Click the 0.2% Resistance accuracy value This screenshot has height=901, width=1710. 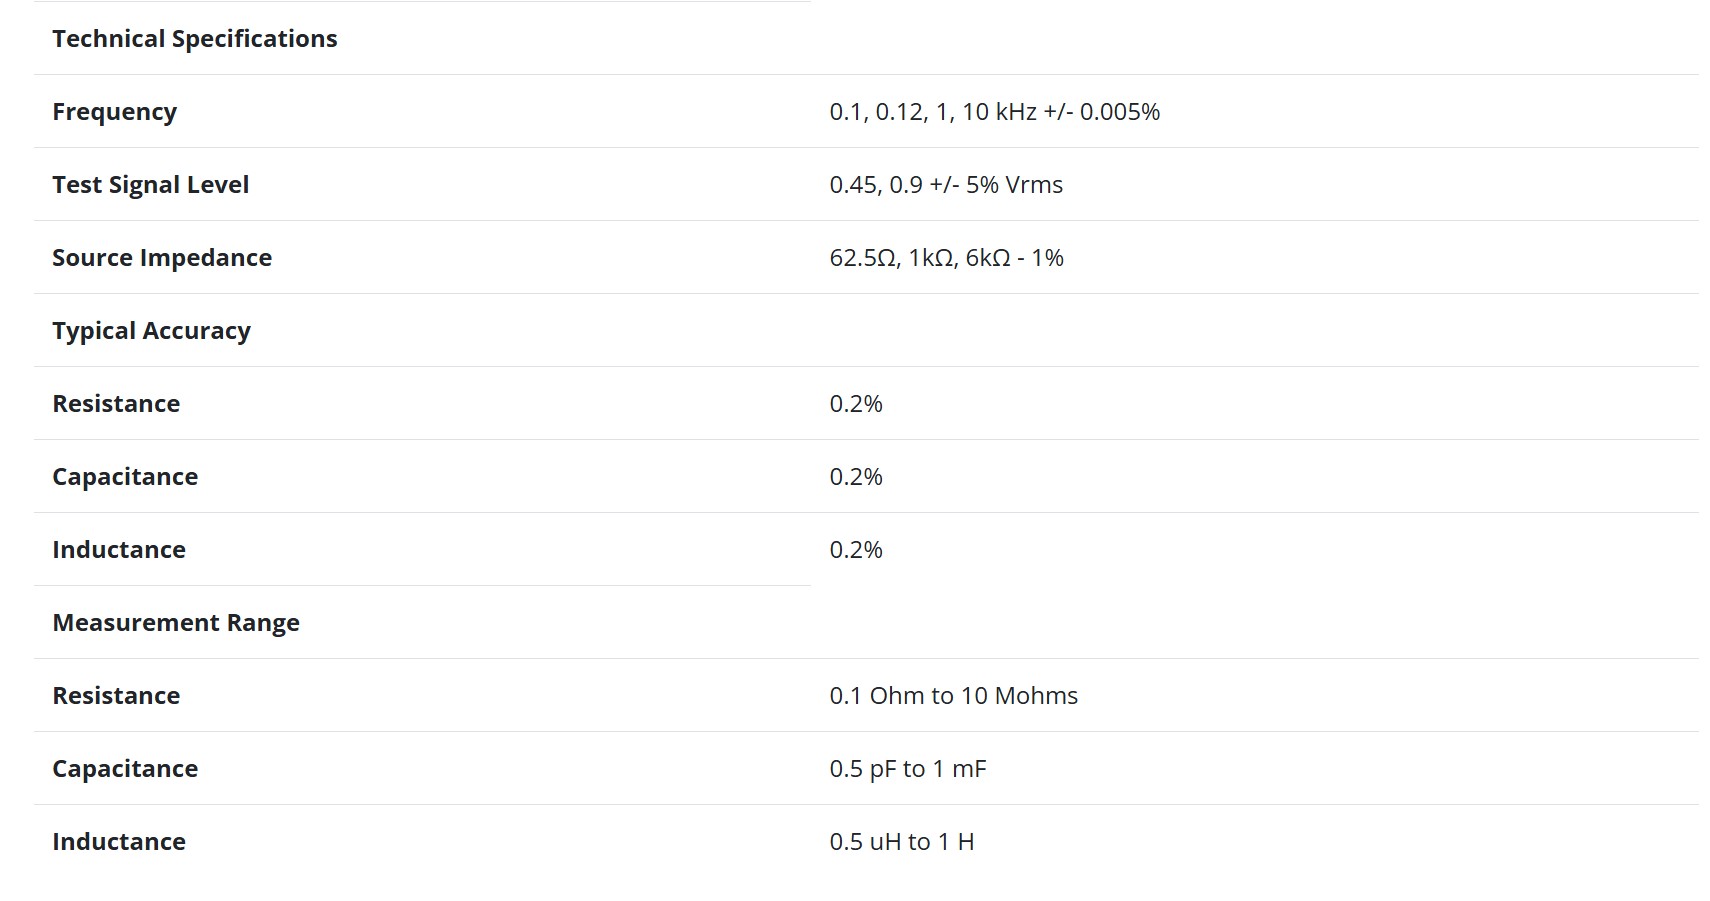[x=856, y=404]
